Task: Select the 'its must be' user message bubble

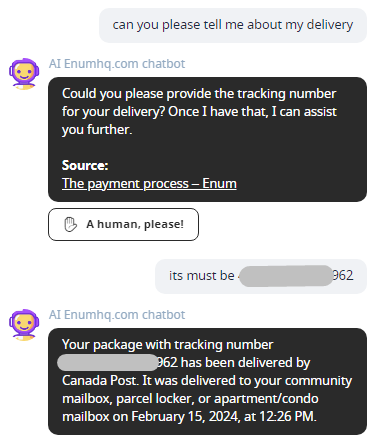Action: [x=261, y=276]
